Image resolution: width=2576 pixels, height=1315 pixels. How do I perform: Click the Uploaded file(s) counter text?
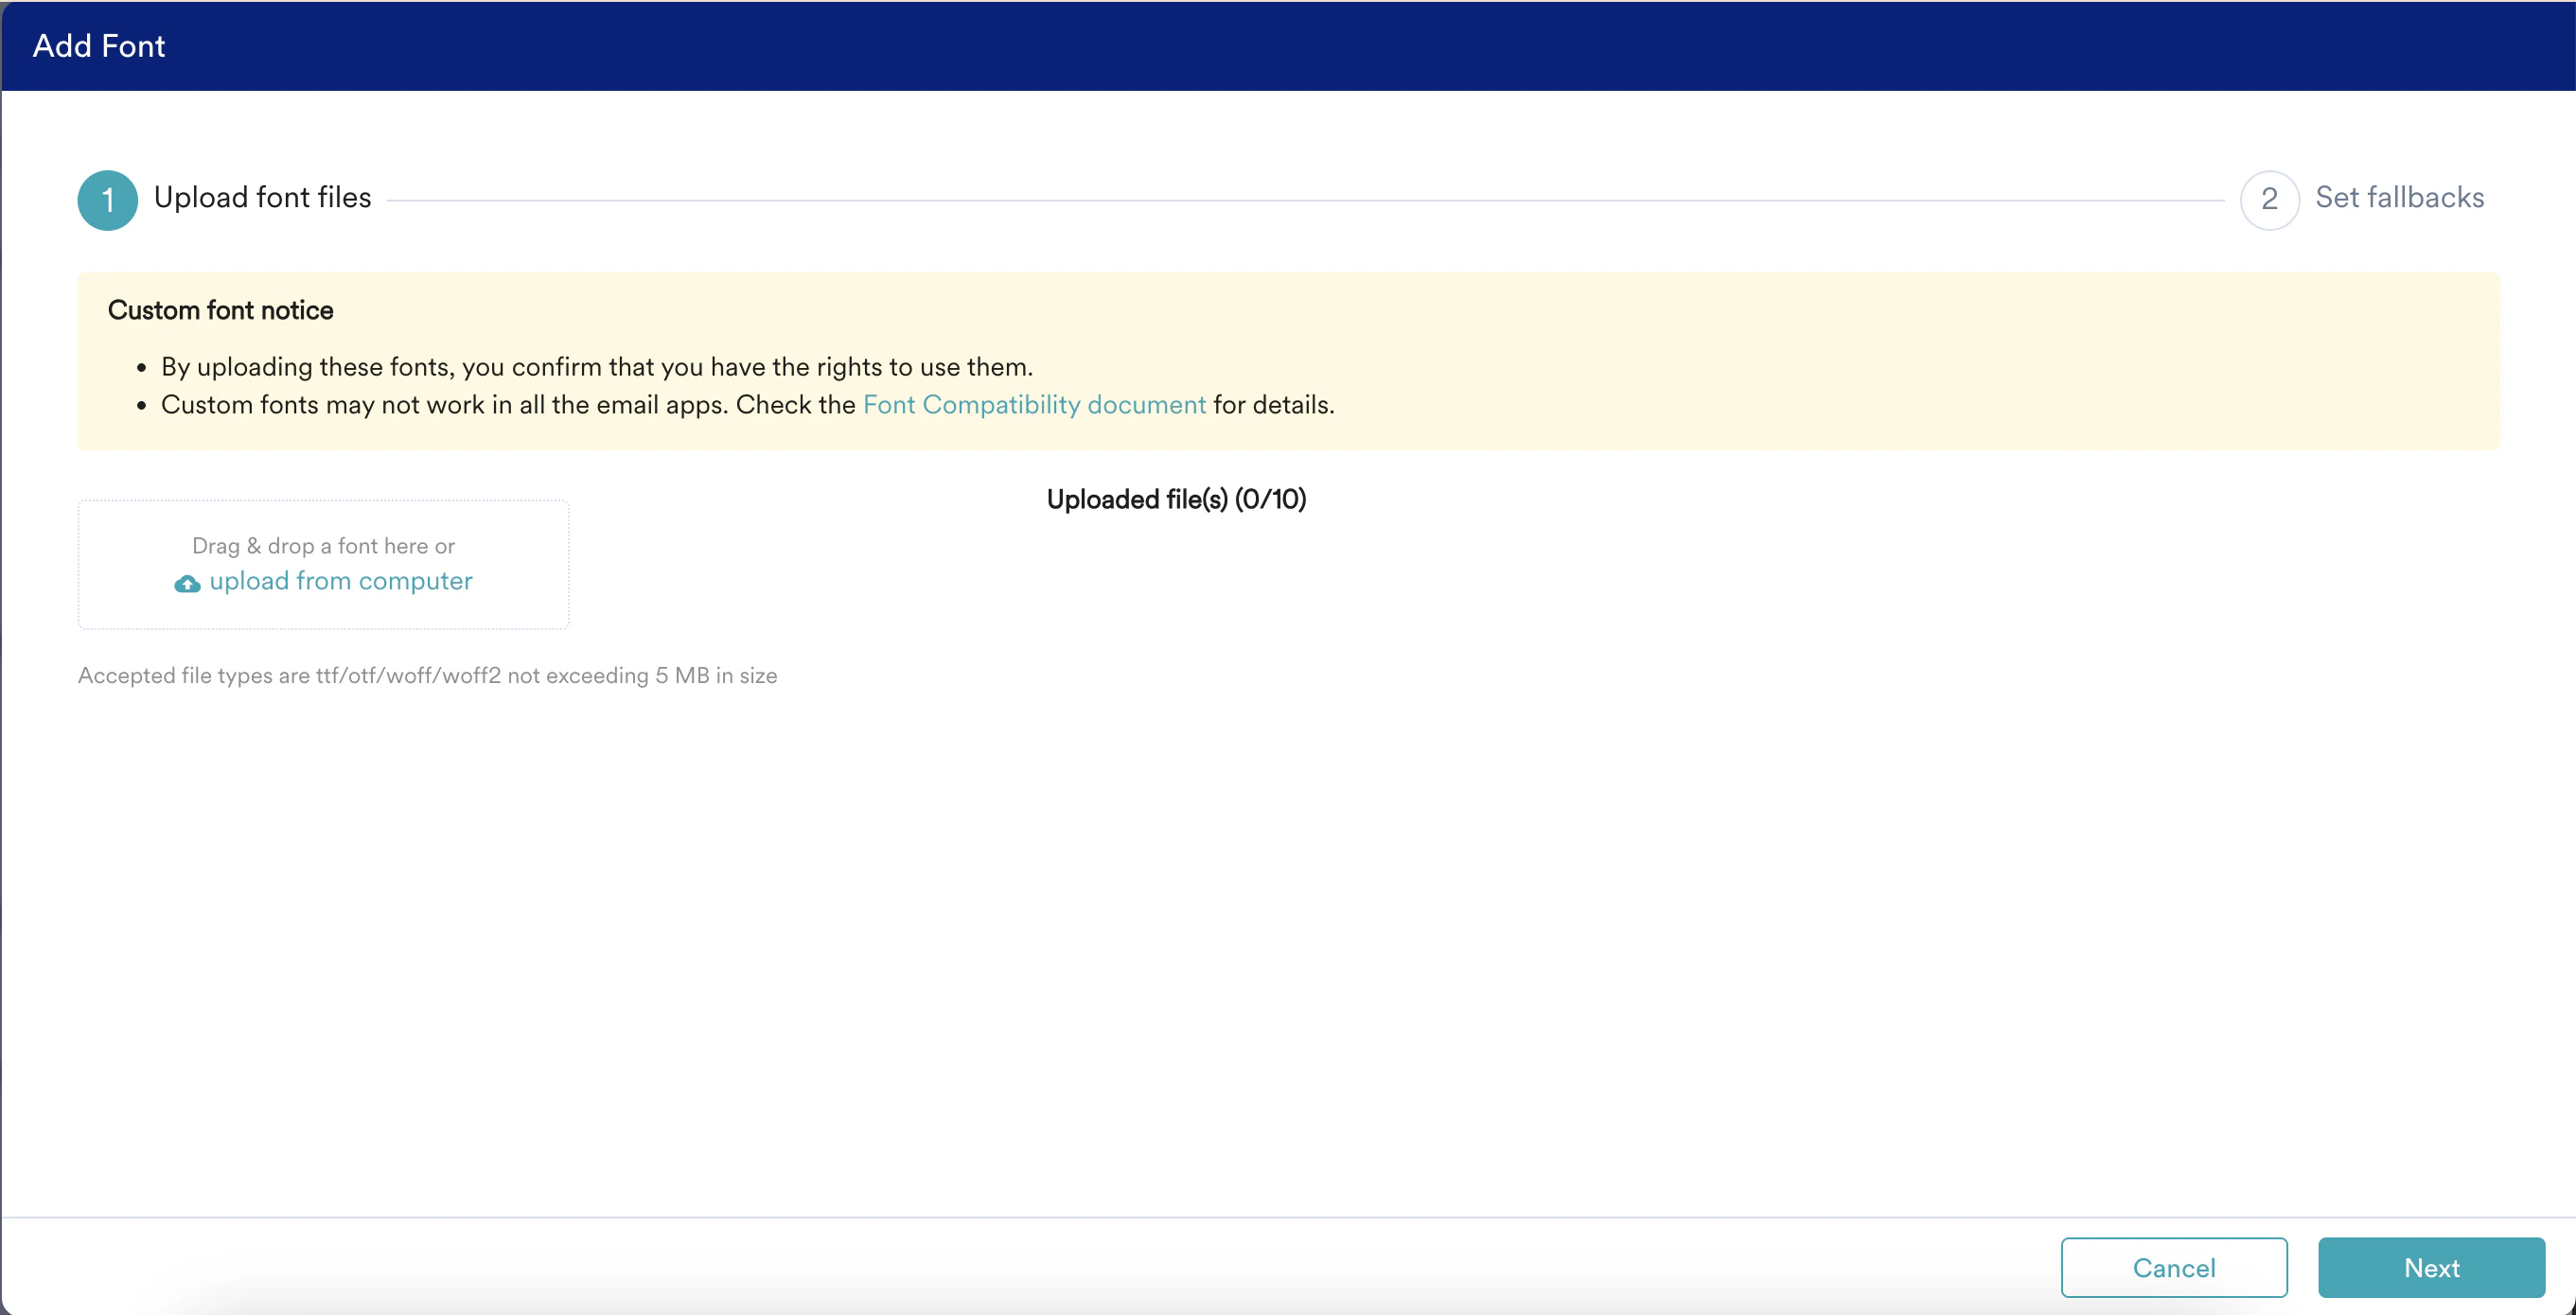(1176, 499)
